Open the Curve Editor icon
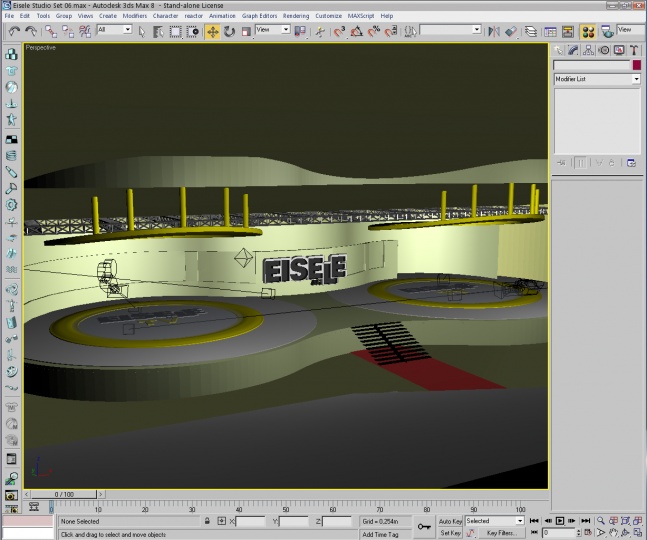 click(x=550, y=31)
